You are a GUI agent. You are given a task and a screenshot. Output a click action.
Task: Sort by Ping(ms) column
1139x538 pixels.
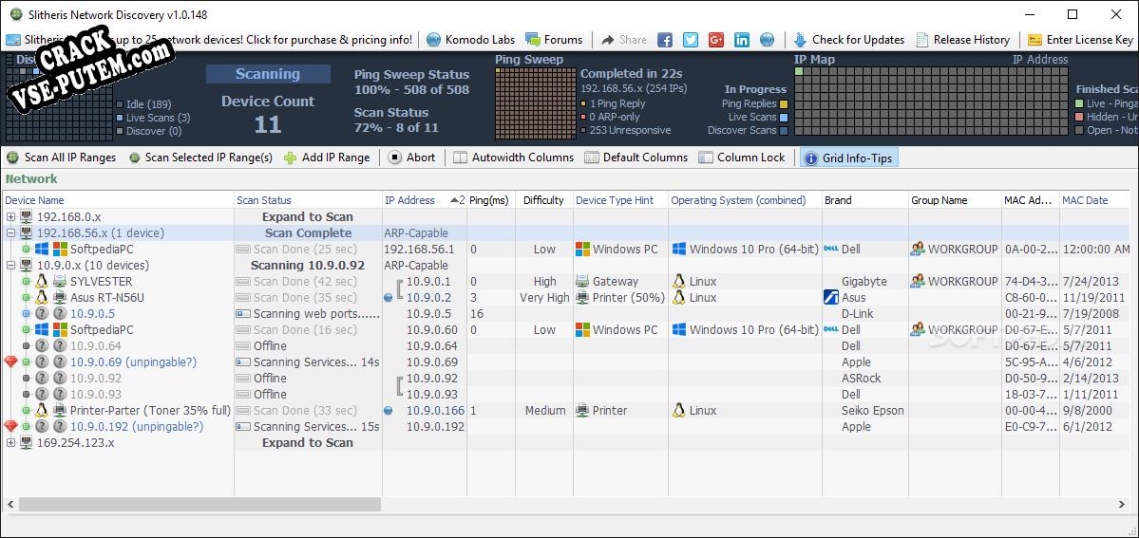pyautogui.click(x=490, y=200)
